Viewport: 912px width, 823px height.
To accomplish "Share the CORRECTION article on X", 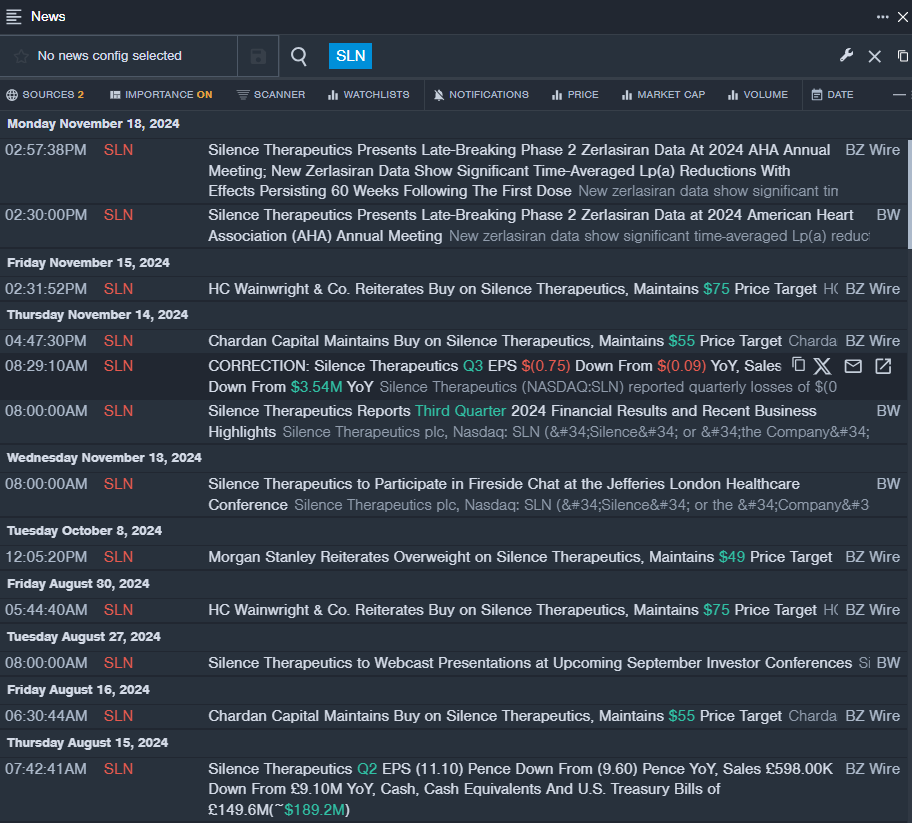I will 822,366.
